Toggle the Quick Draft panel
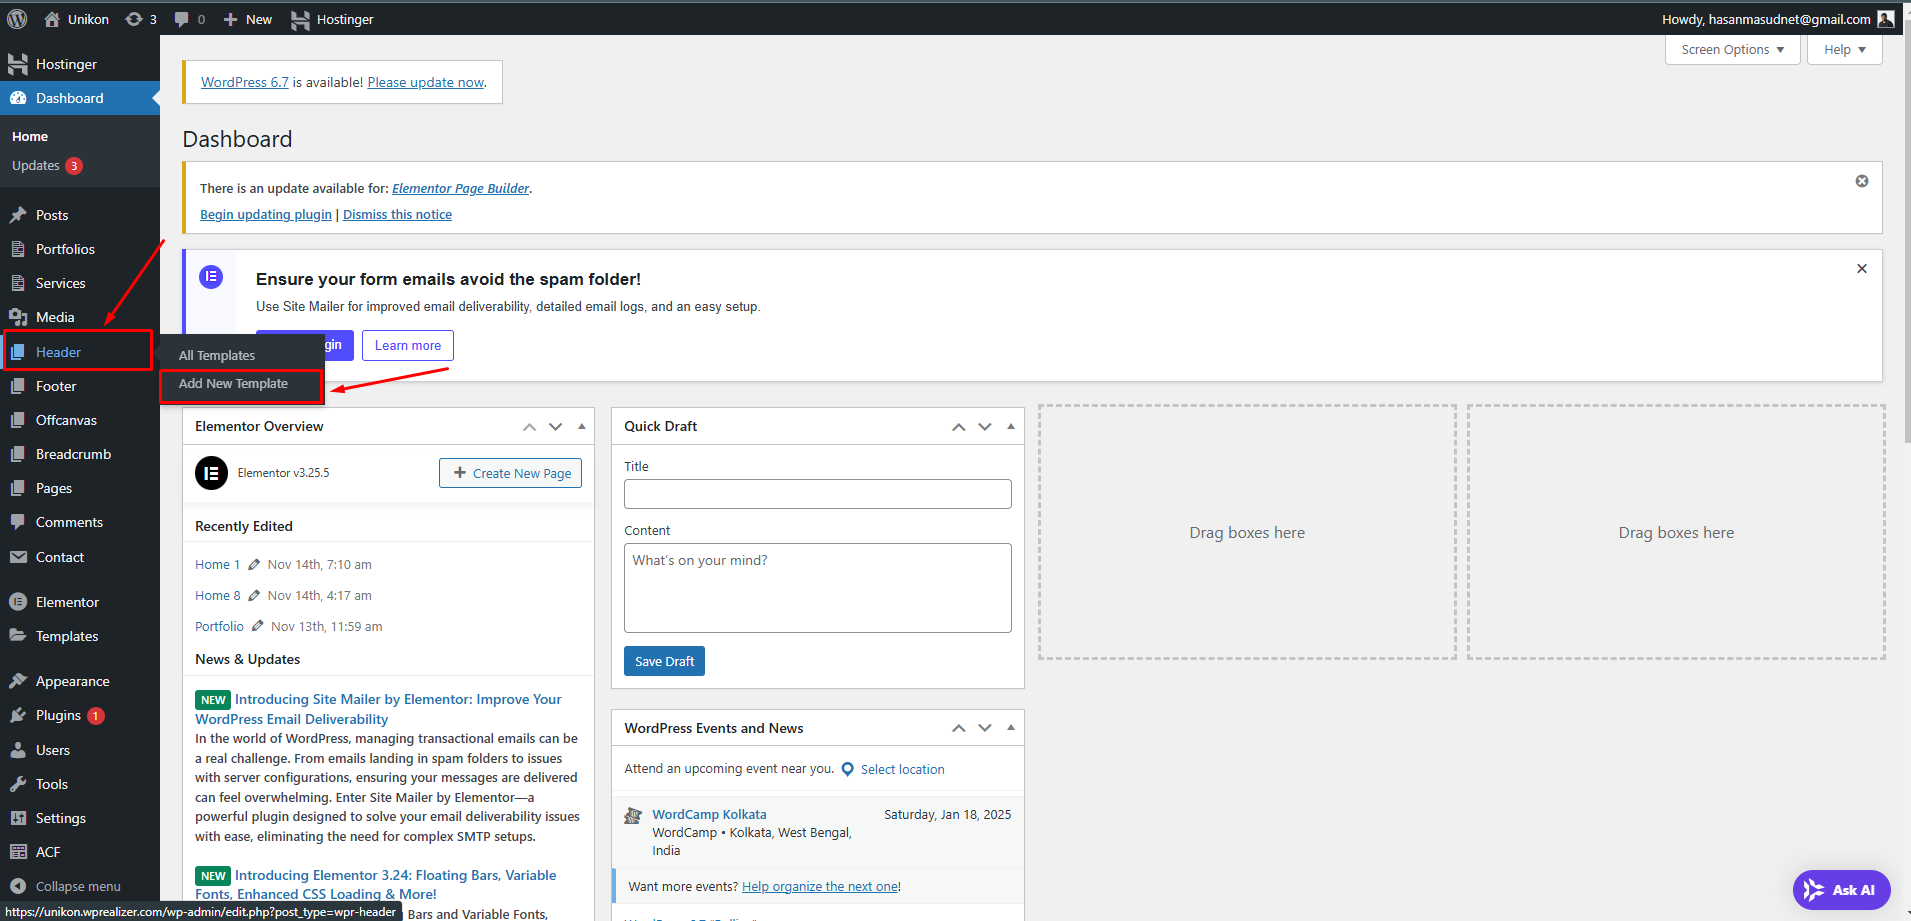Screen dimensions: 1911x921 [1010, 427]
